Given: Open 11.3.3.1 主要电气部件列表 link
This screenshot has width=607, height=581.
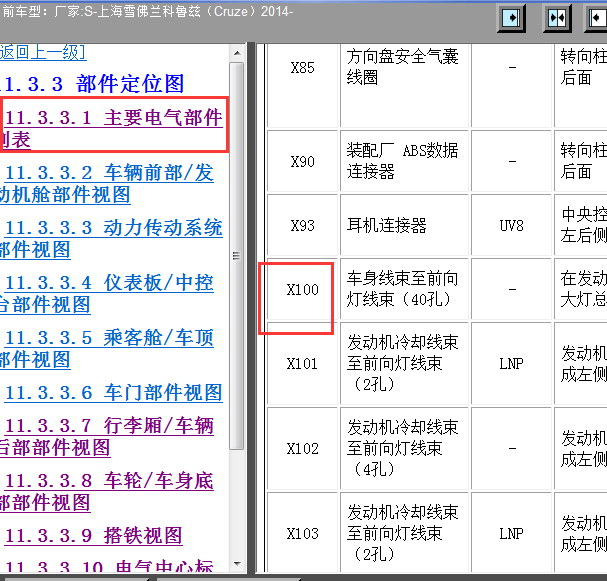Looking at the screenshot, I should tap(112, 128).
